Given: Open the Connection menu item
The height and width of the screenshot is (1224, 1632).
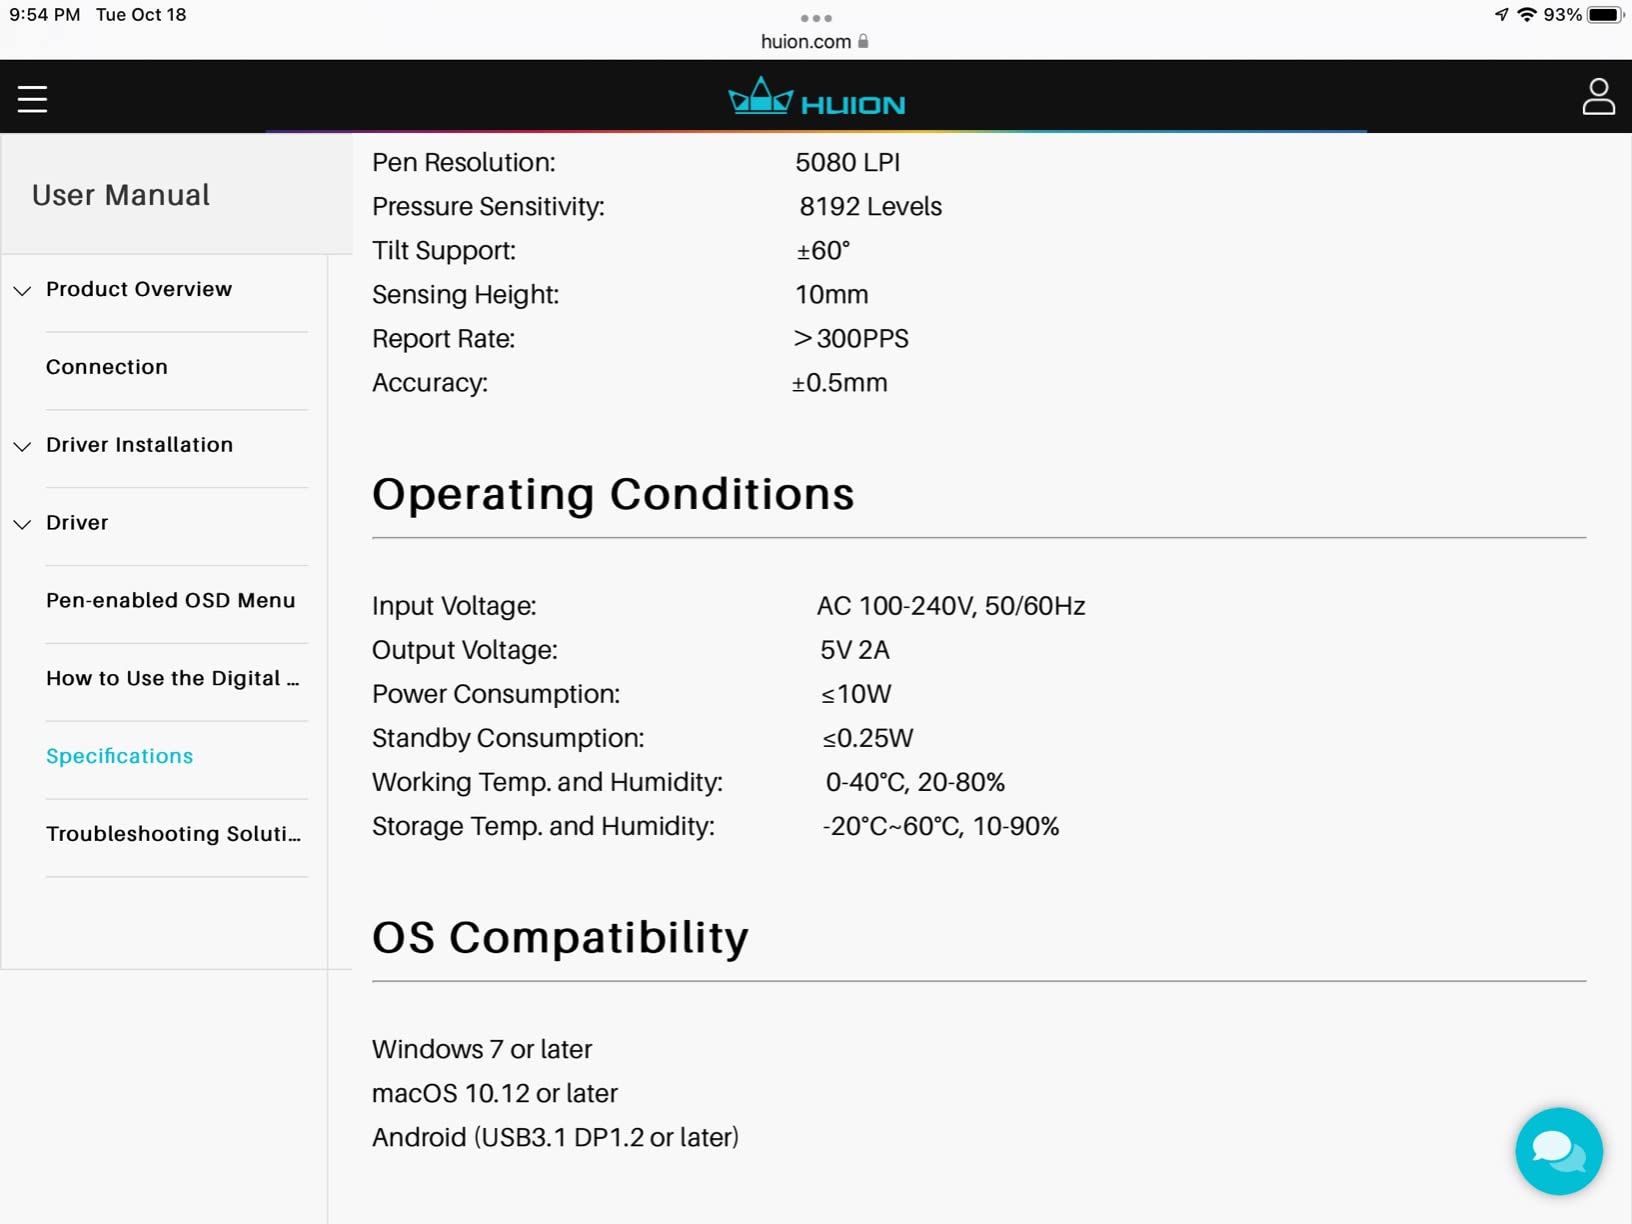Looking at the screenshot, I should (x=107, y=367).
